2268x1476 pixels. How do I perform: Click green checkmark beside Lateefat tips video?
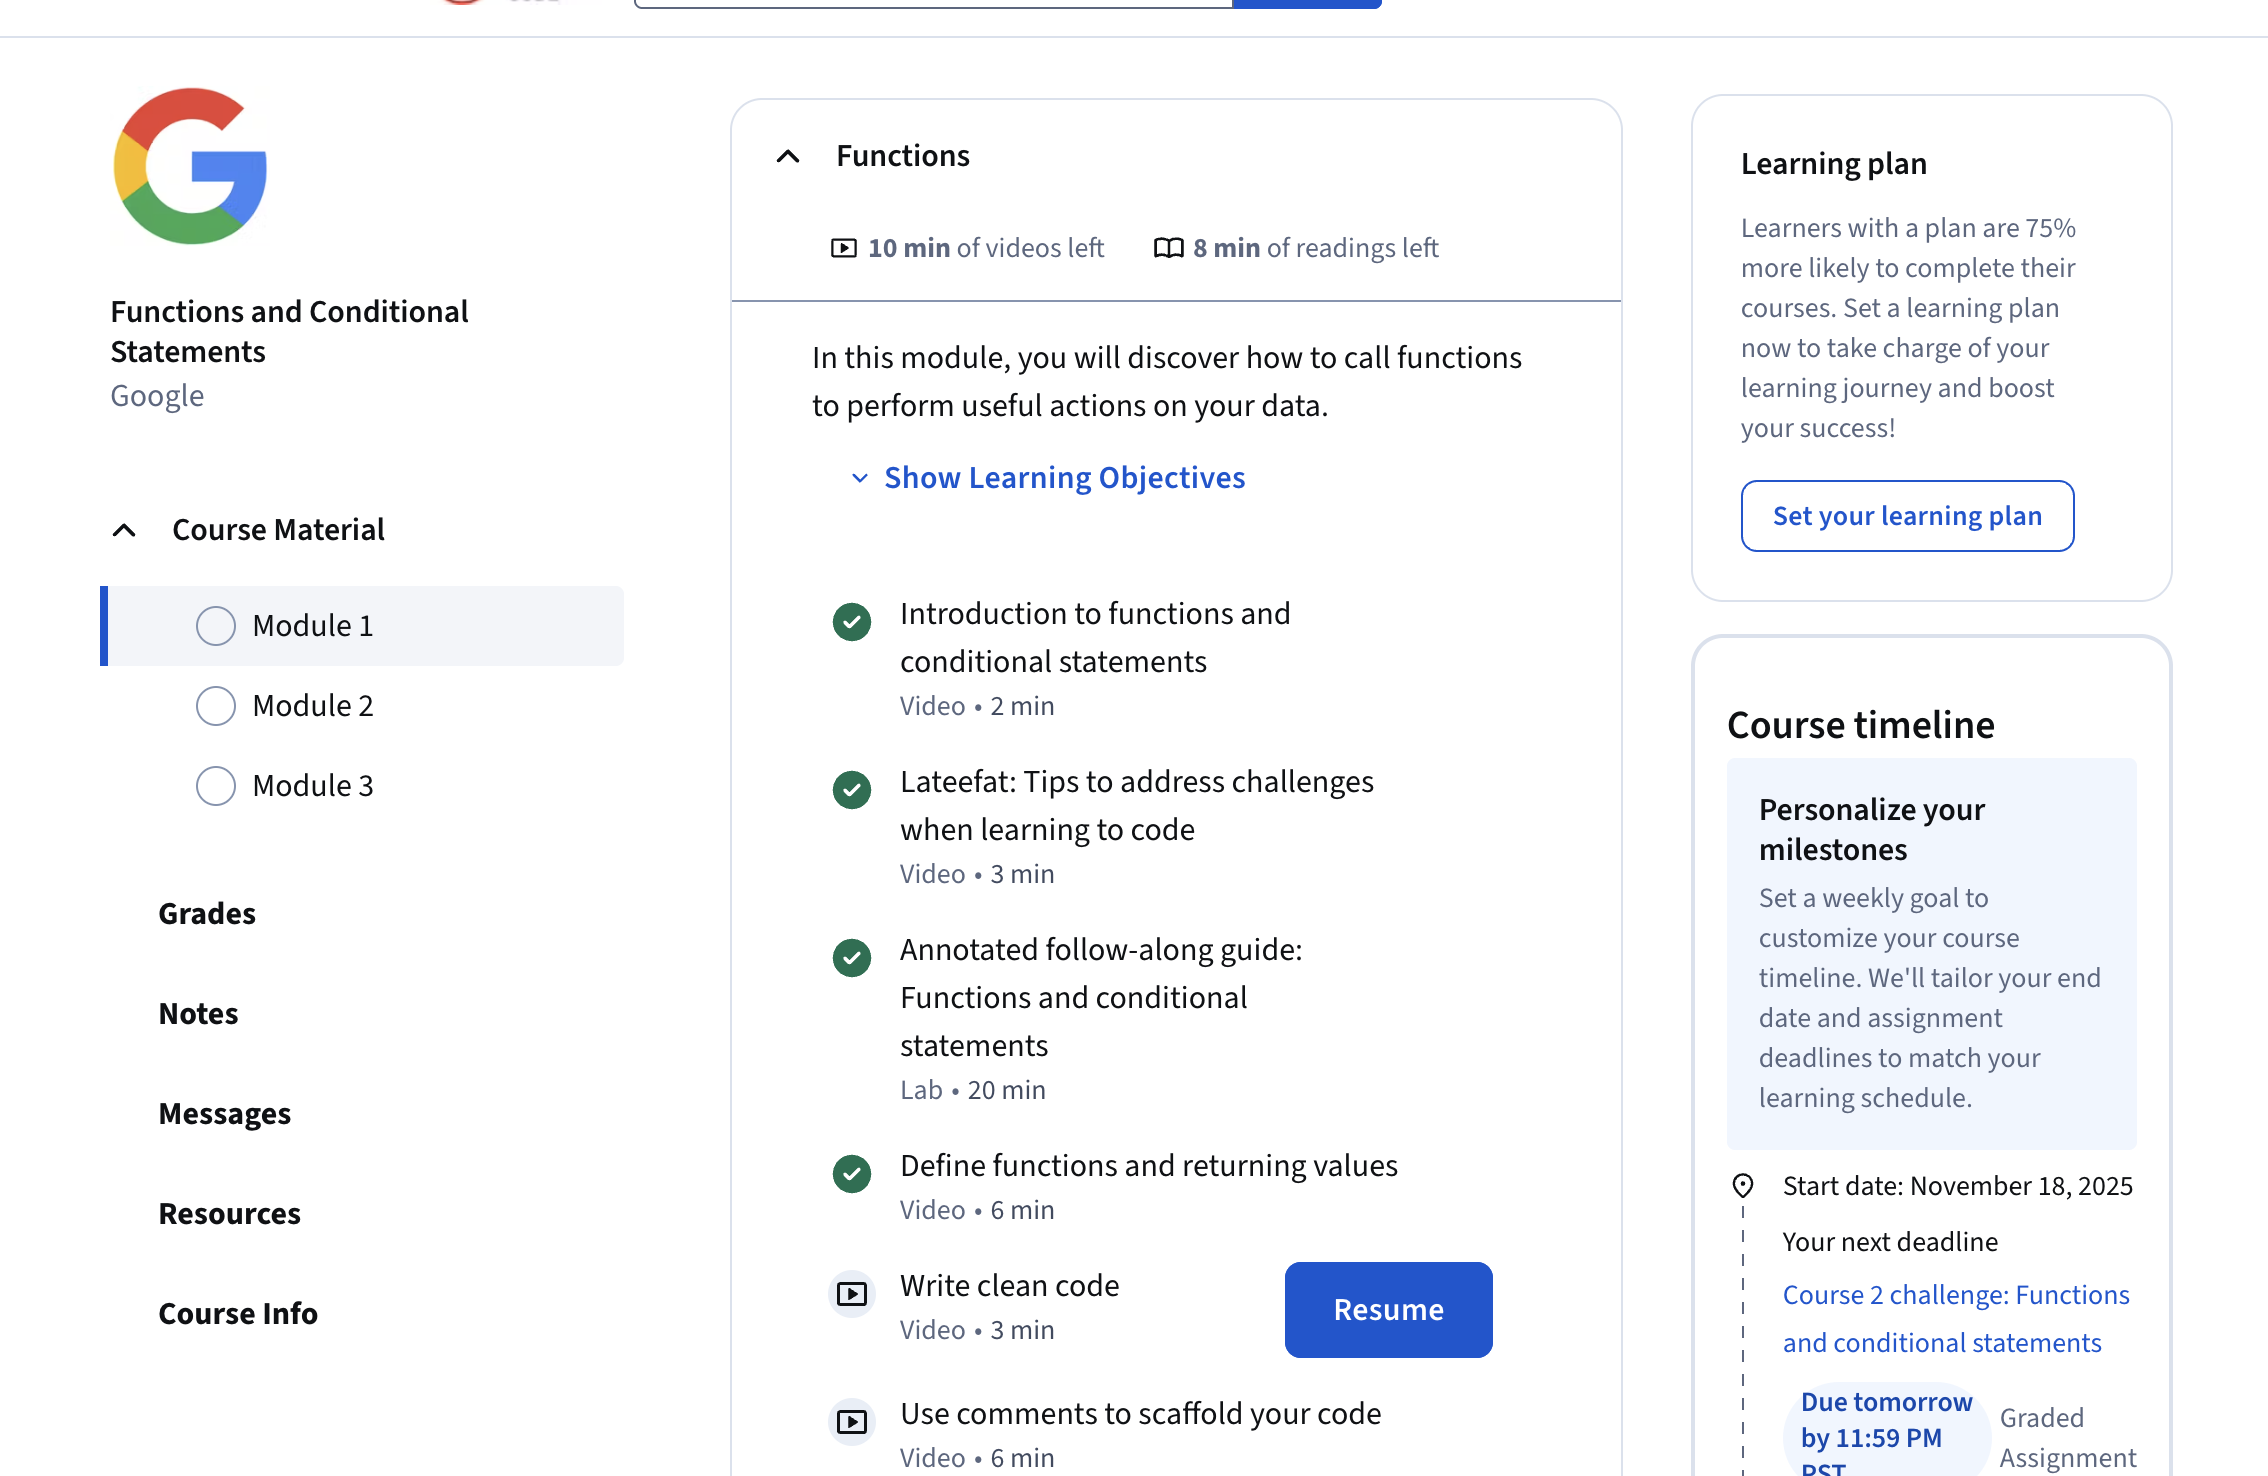coord(852,789)
